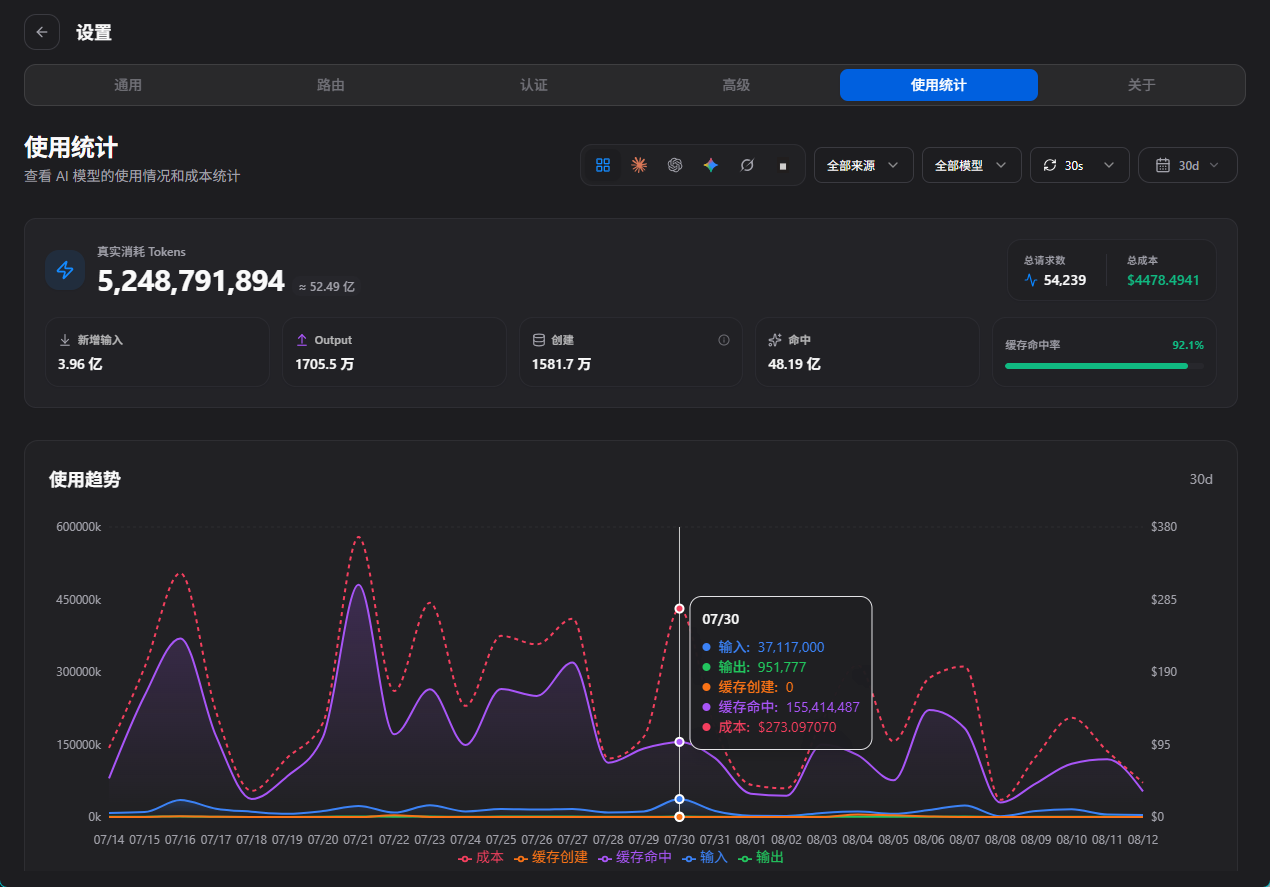This screenshot has width=1270, height=887.
Task: Toggle the 输出 series in legend
Action: [x=761, y=857]
